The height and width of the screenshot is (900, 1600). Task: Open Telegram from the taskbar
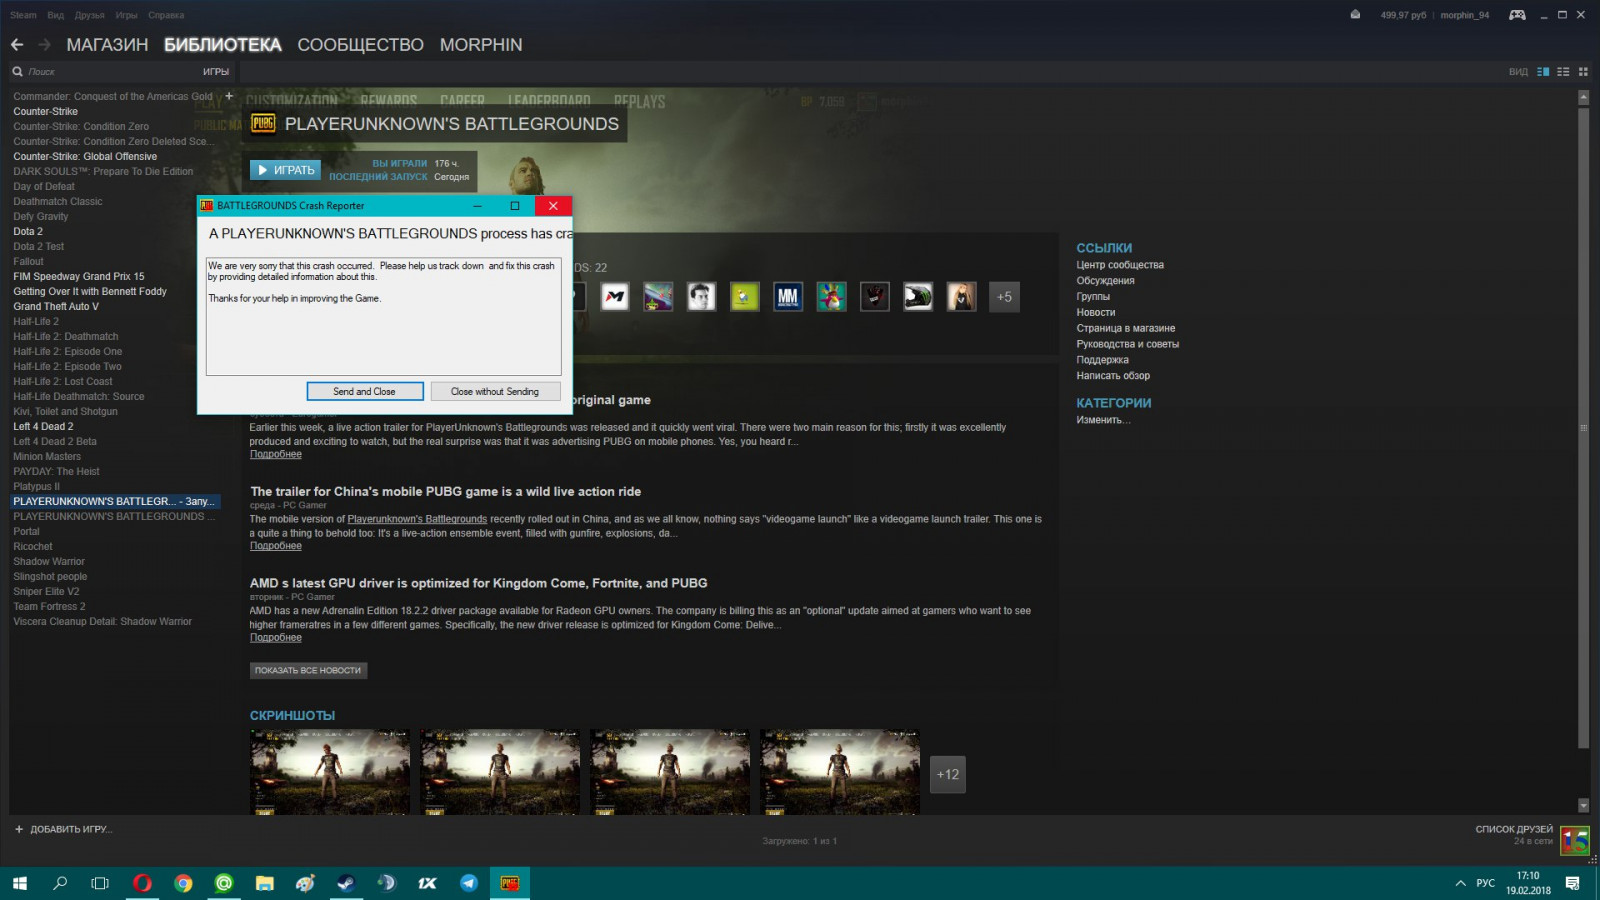pos(469,883)
